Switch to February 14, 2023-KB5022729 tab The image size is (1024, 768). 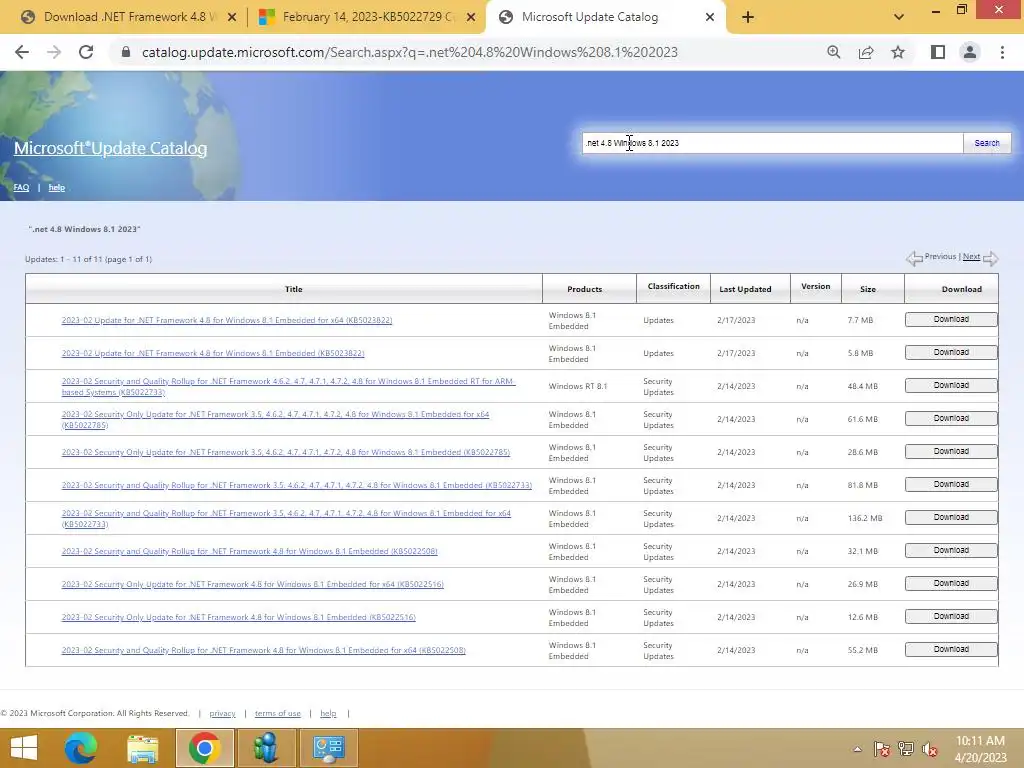[367, 17]
